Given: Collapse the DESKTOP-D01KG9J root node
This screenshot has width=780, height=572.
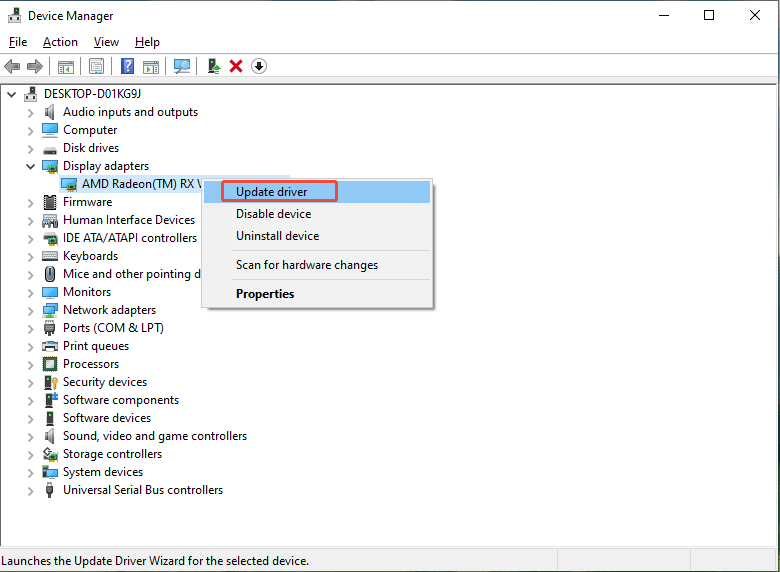Looking at the screenshot, I should (x=12, y=94).
